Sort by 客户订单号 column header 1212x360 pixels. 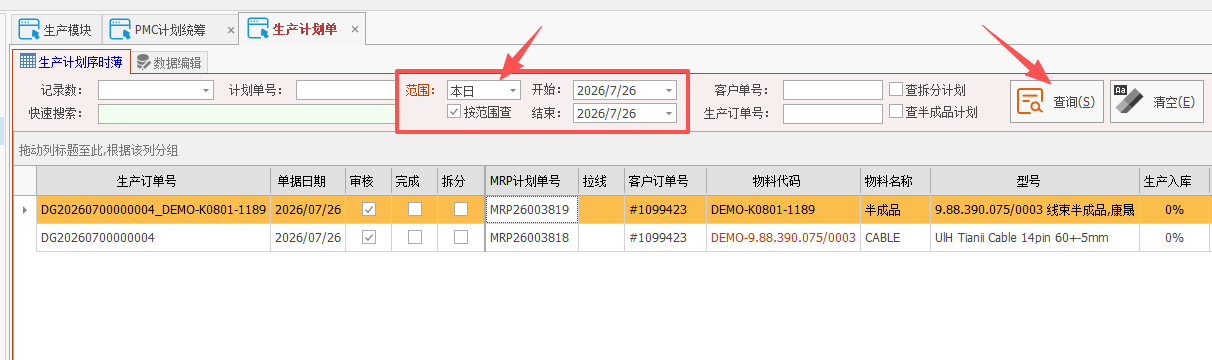coord(666,181)
